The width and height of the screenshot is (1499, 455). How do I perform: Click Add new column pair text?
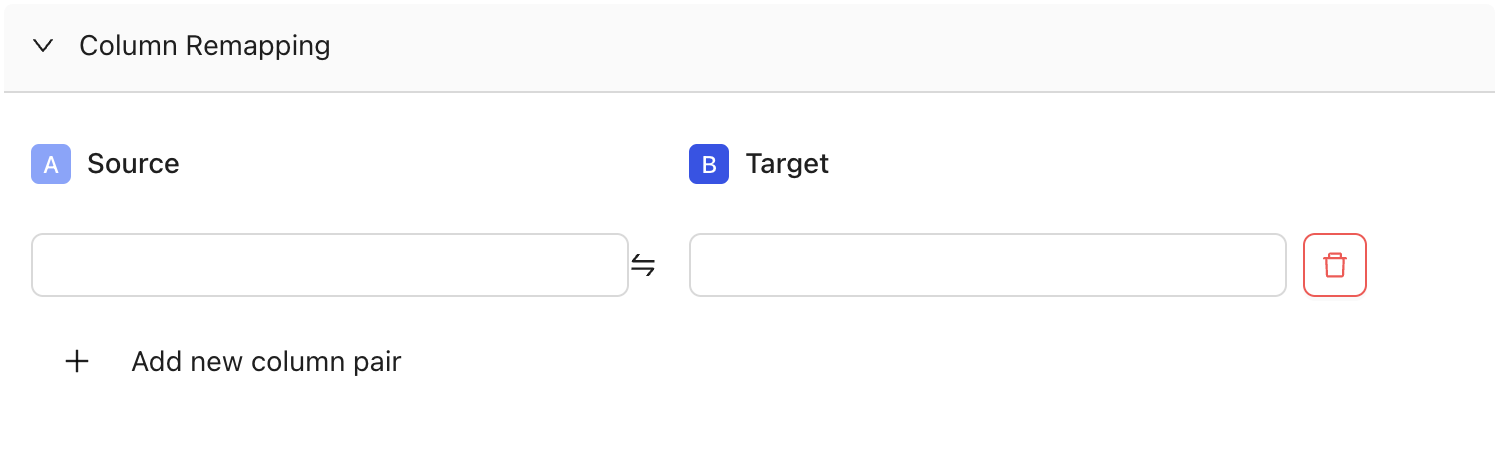266,362
